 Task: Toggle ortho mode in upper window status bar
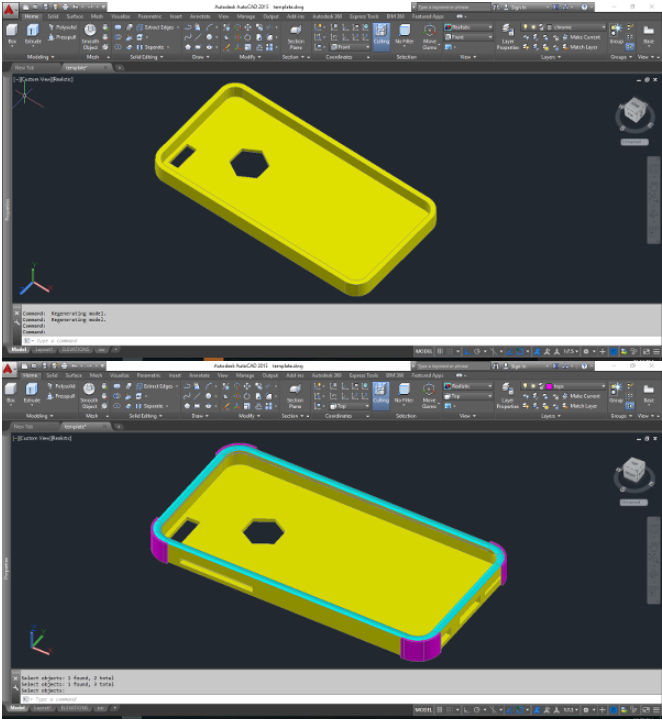pyautogui.click(x=467, y=352)
